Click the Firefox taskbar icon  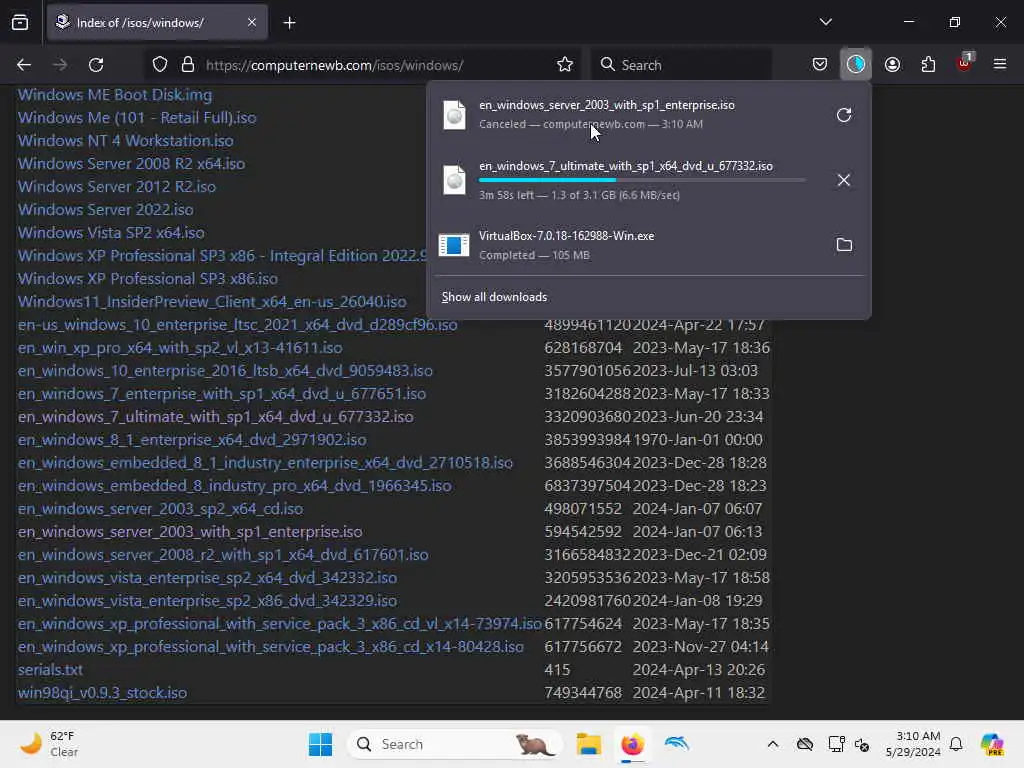tap(632, 744)
